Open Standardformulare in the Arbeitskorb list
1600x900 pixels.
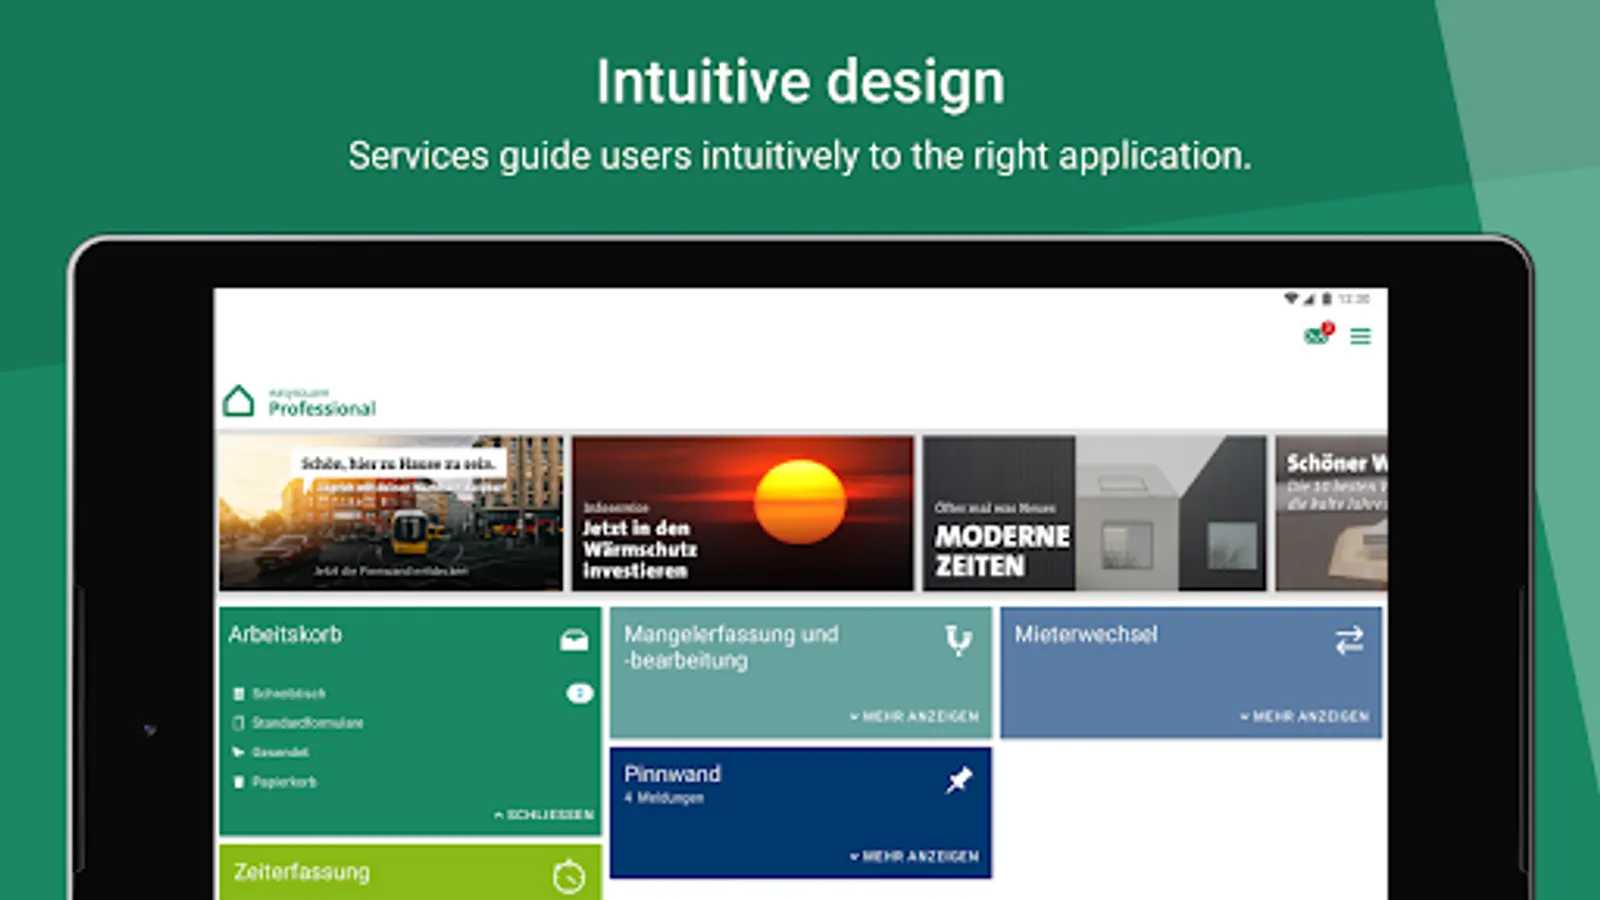pos(306,723)
